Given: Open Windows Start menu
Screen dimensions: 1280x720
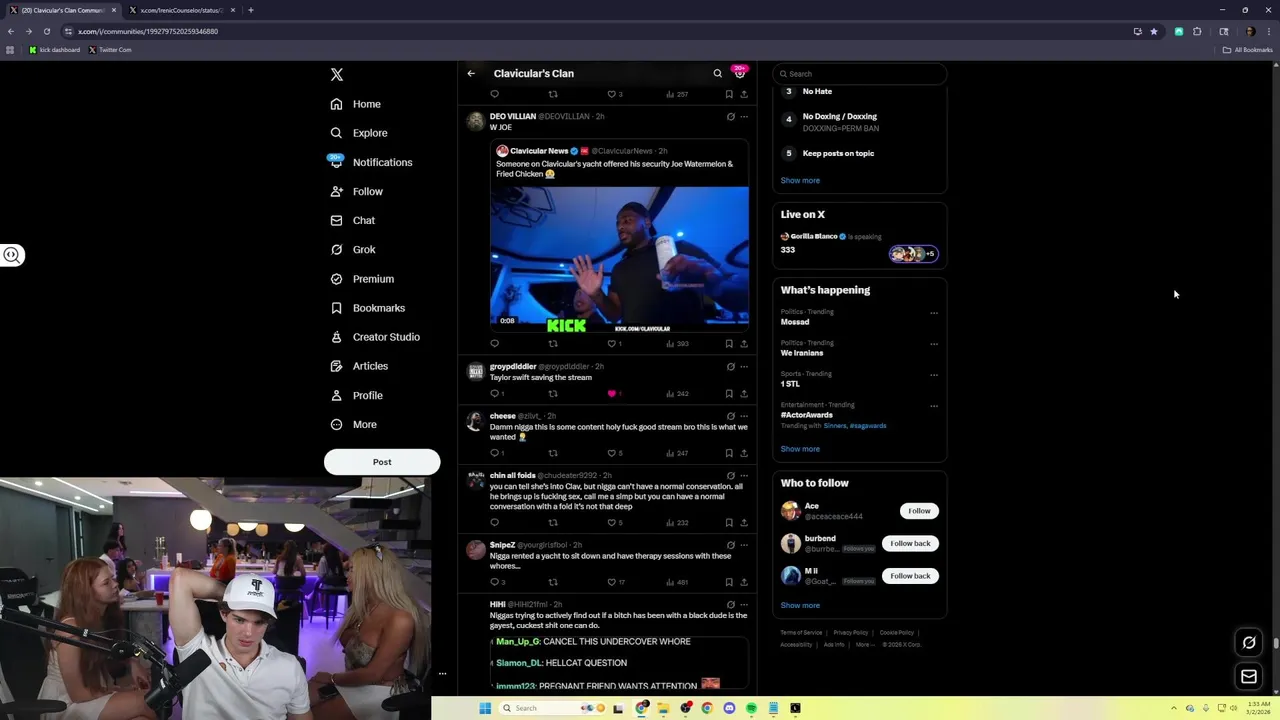Looking at the screenshot, I should (485, 708).
